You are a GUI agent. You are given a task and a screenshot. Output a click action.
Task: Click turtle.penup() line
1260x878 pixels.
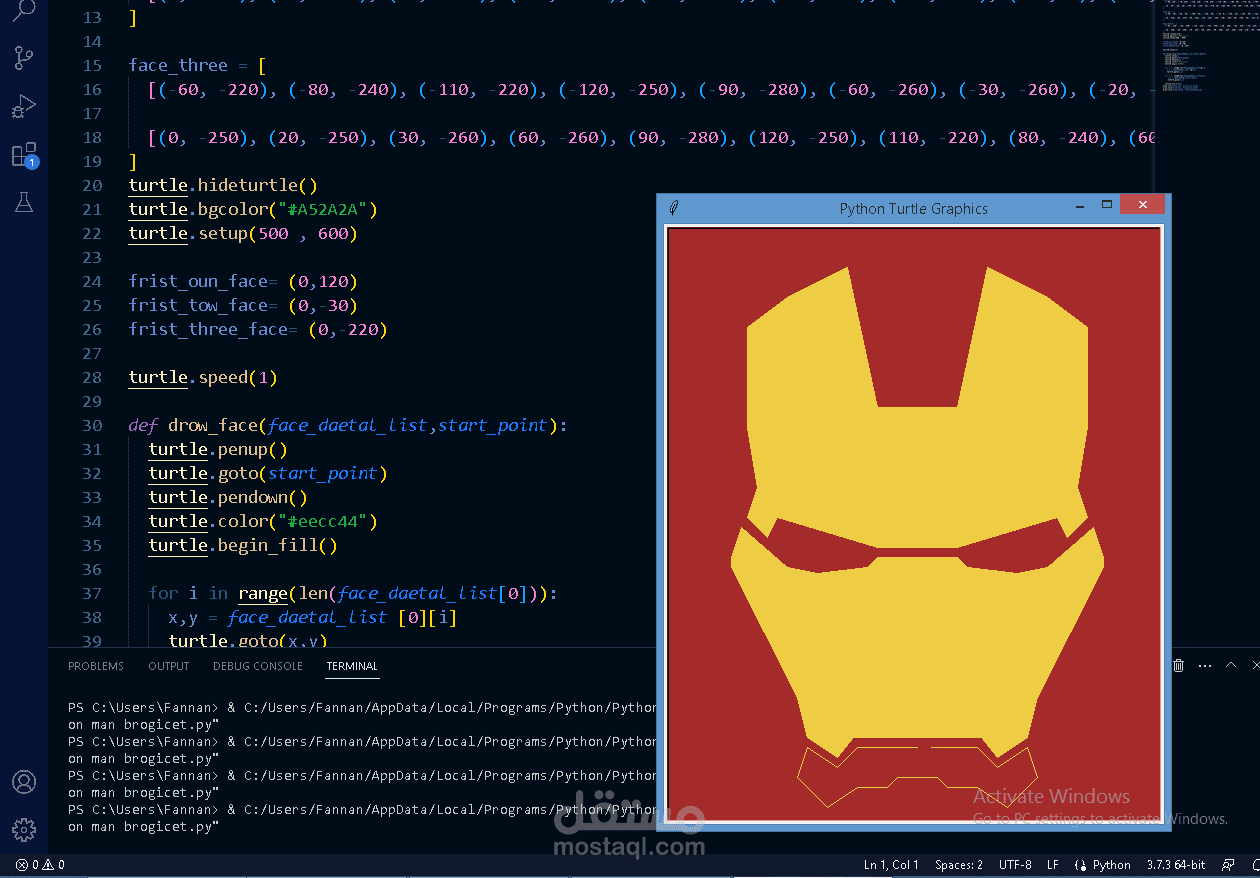click(x=218, y=449)
